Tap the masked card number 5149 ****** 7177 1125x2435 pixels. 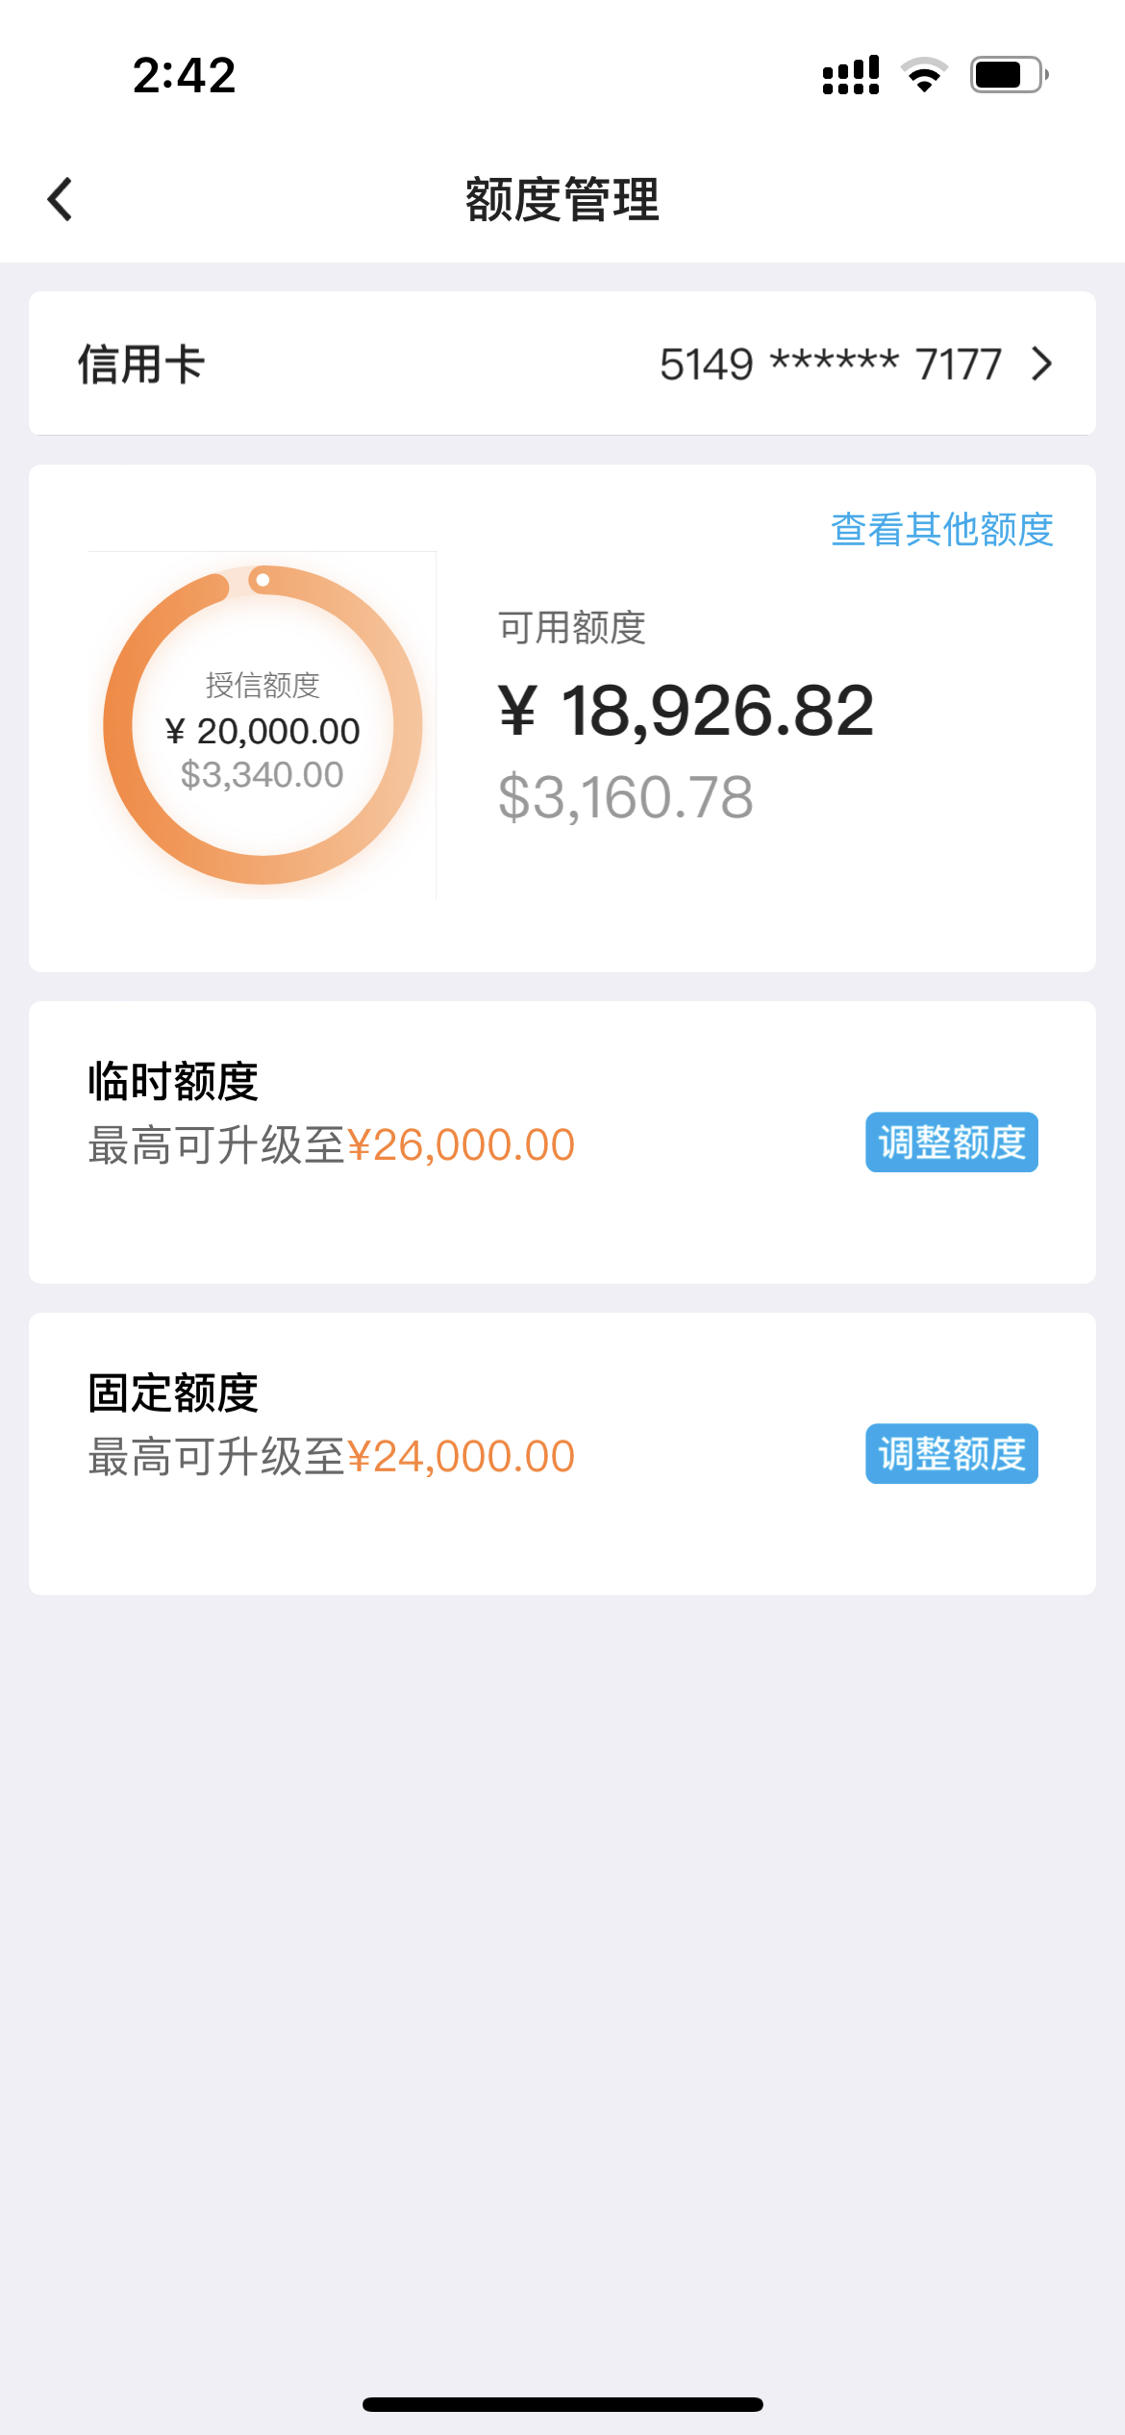pyautogui.click(x=830, y=364)
